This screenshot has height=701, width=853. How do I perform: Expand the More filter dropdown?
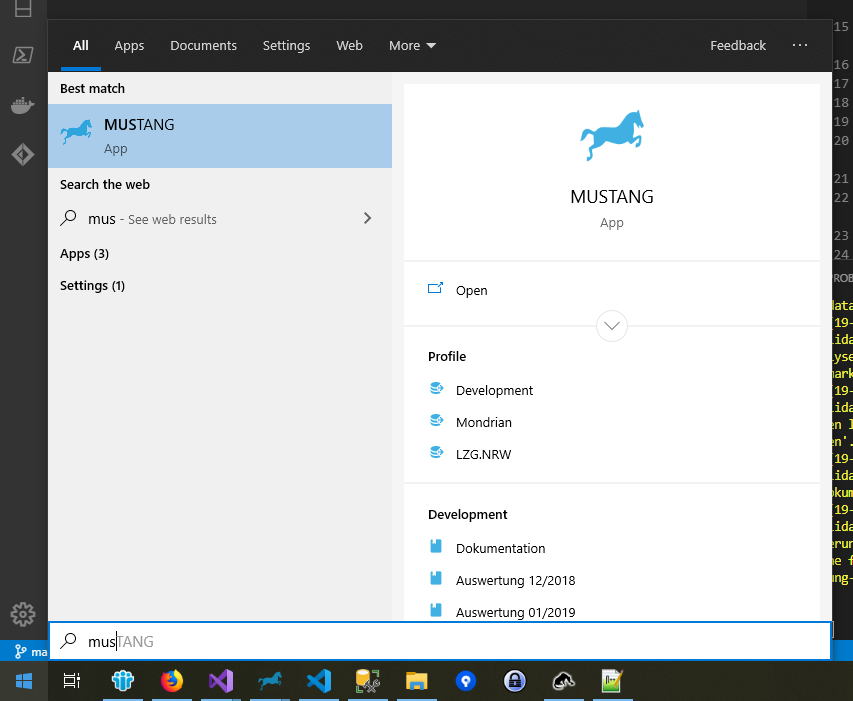pyautogui.click(x=412, y=46)
